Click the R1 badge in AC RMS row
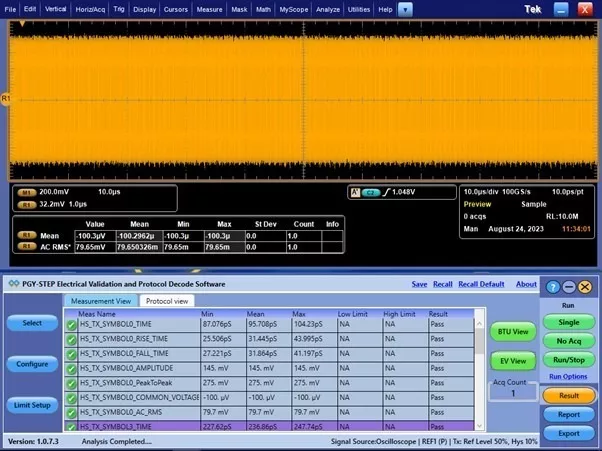The height and width of the screenshot is (451, 602). [27, 246]
